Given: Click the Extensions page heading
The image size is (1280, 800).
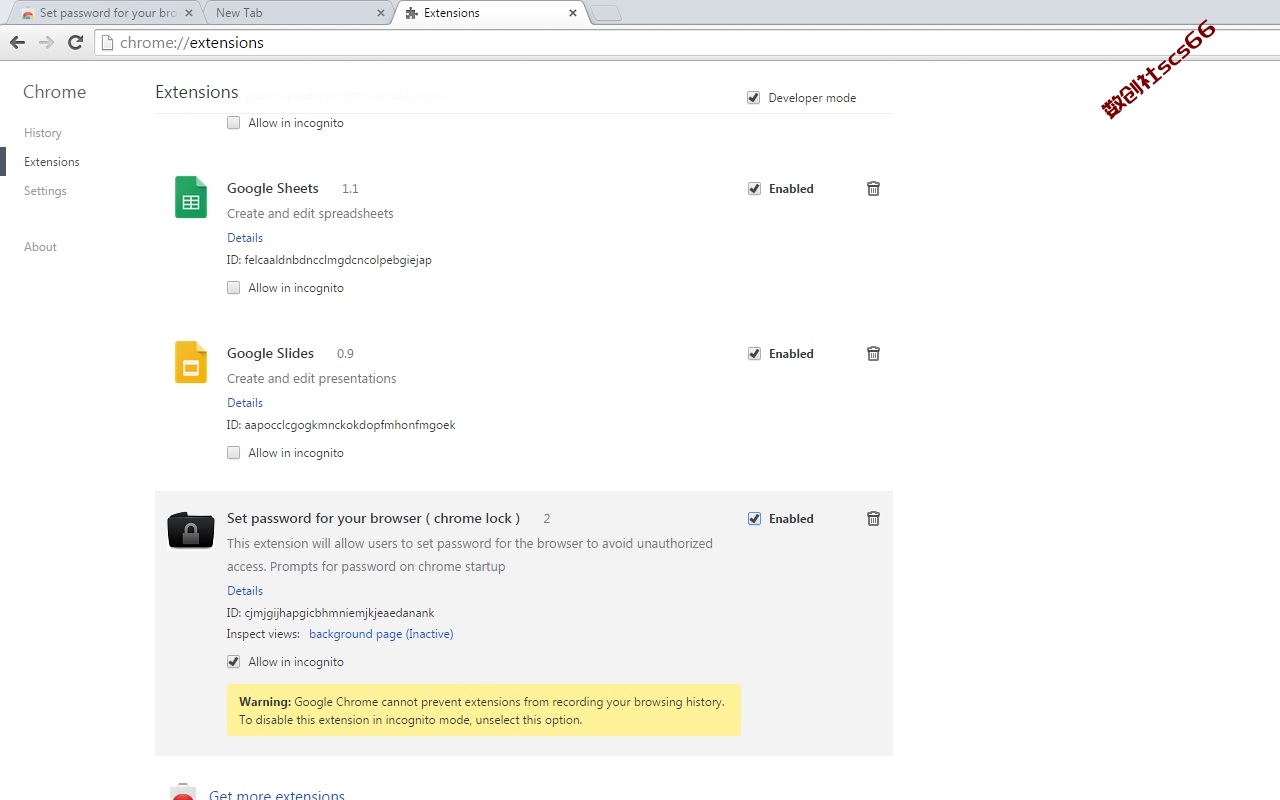Looking at the screenshot, I should click(197, 91).
